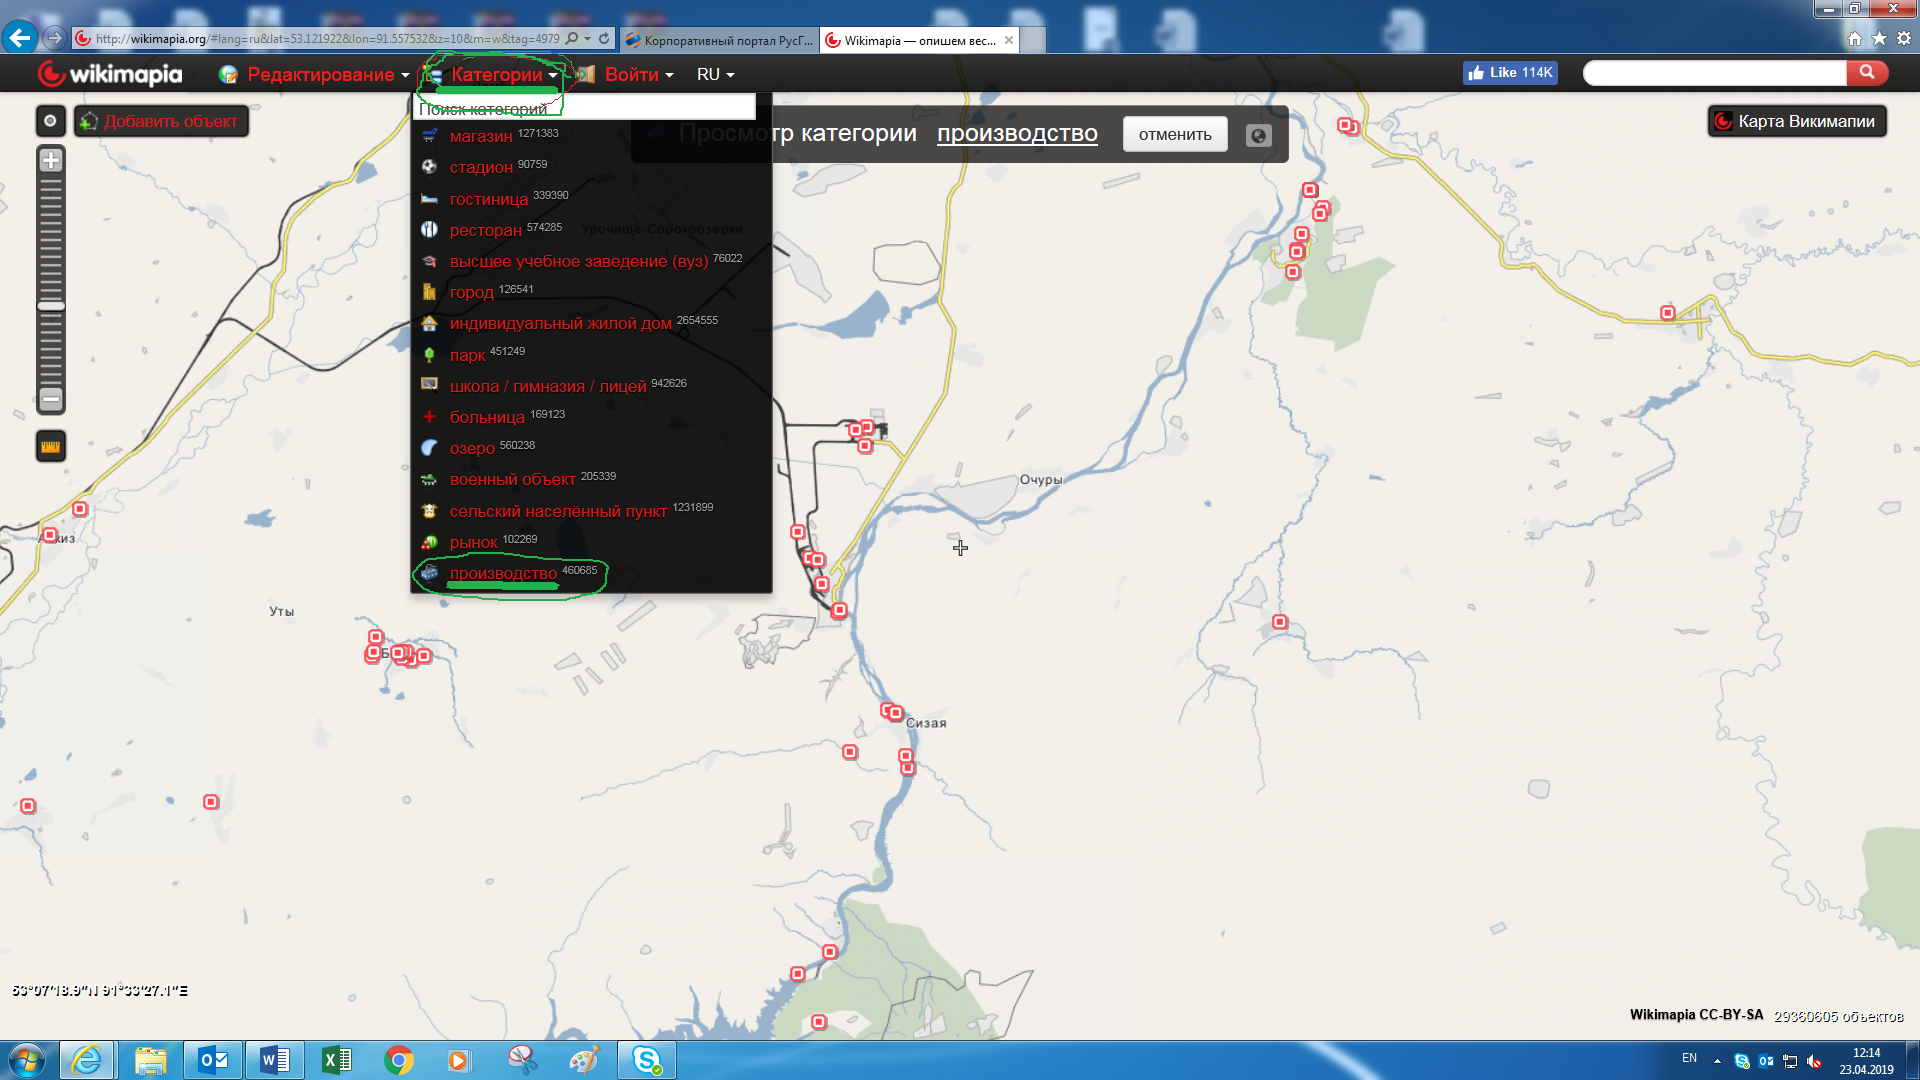1920x1080 pixels.
Task: Click the red search magnifier button
Action: click(x=1867, y=73)
